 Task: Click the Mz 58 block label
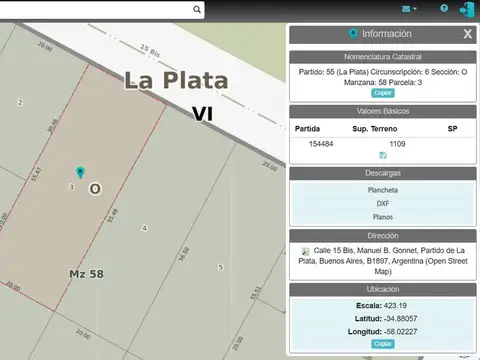pos(86,274)
